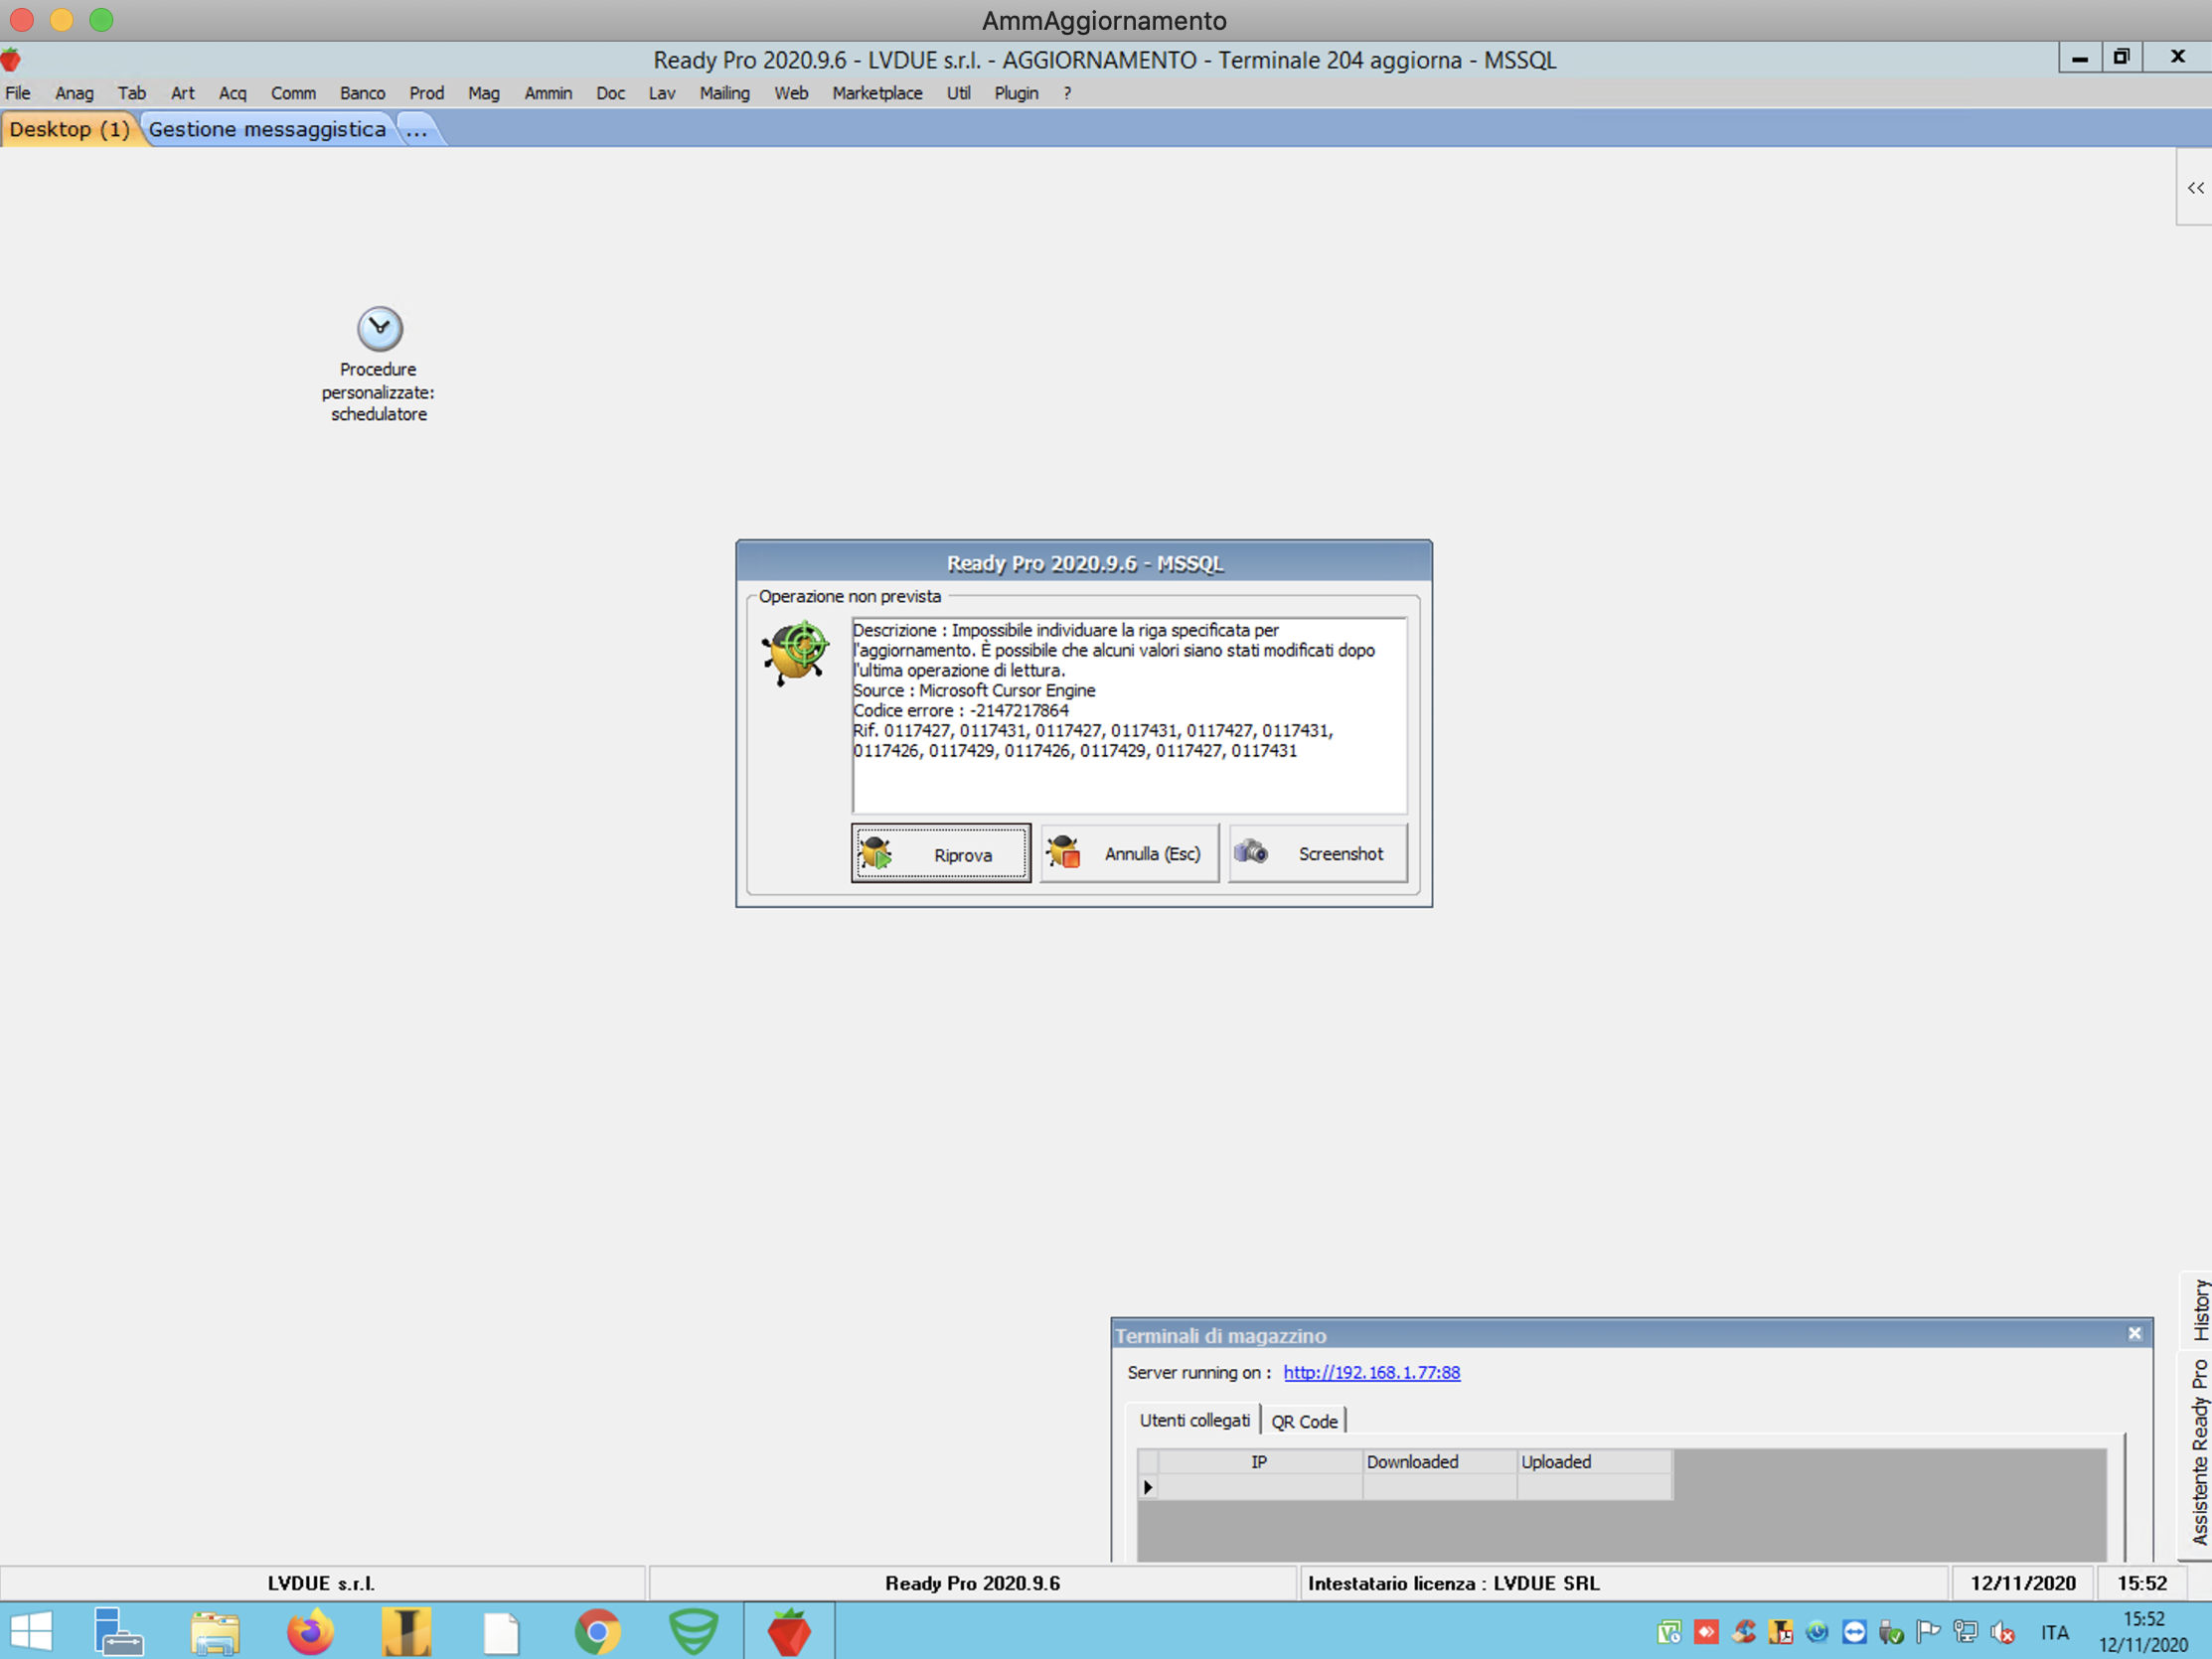Viewport: 2212px width, 1659px height.
Task: Open the Acq menu
Action: coord(232,93)
